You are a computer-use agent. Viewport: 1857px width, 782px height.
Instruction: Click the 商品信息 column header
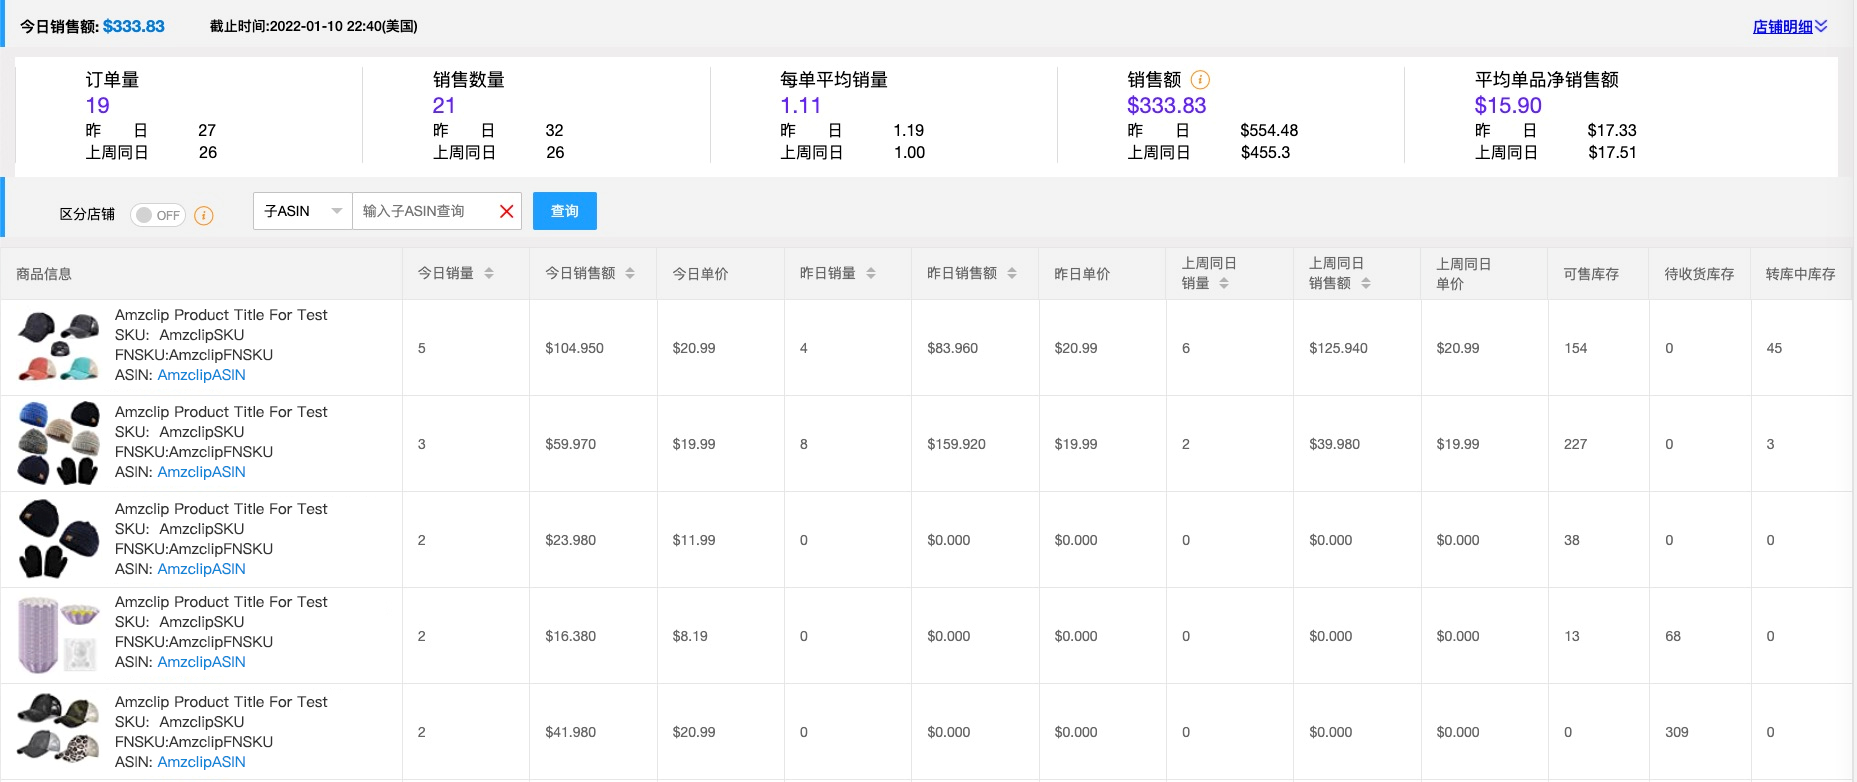tap(44, 273)
